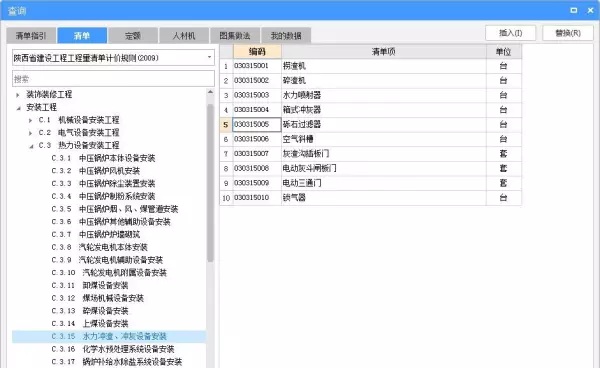This screenshot has width=600, height=368.
Task: Click the 单位 column header
Action: [x=504, y=52]
